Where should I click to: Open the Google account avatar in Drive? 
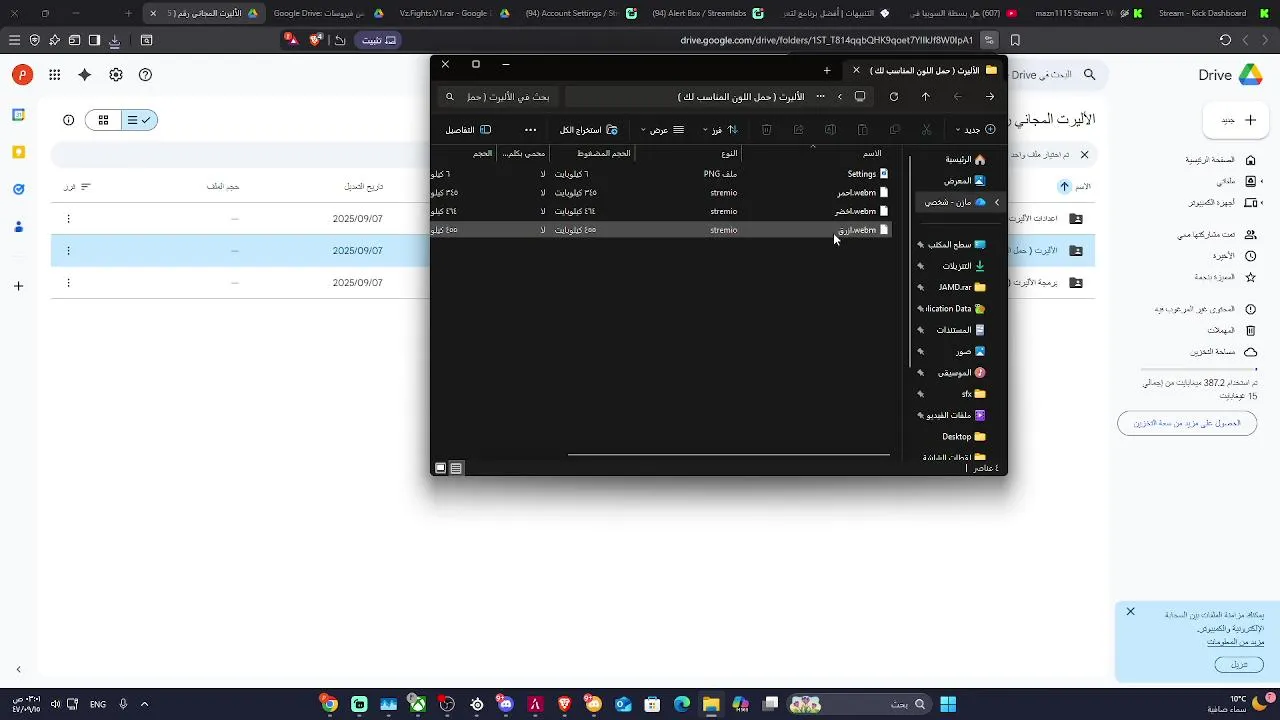[22, 75]
